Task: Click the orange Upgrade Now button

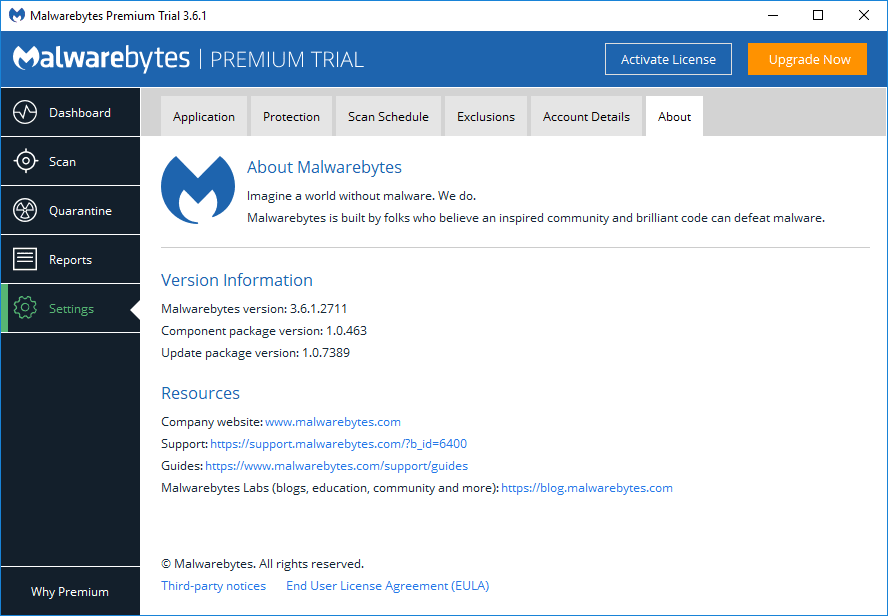Action: (809, 59)
